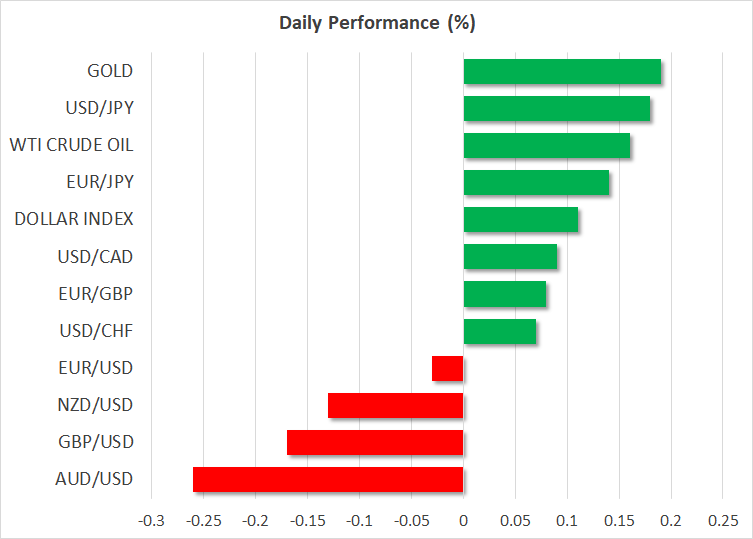Viewport: 753px width, 539px height.
Task: Click the USD/CHF bar
Action: (500, 331)
